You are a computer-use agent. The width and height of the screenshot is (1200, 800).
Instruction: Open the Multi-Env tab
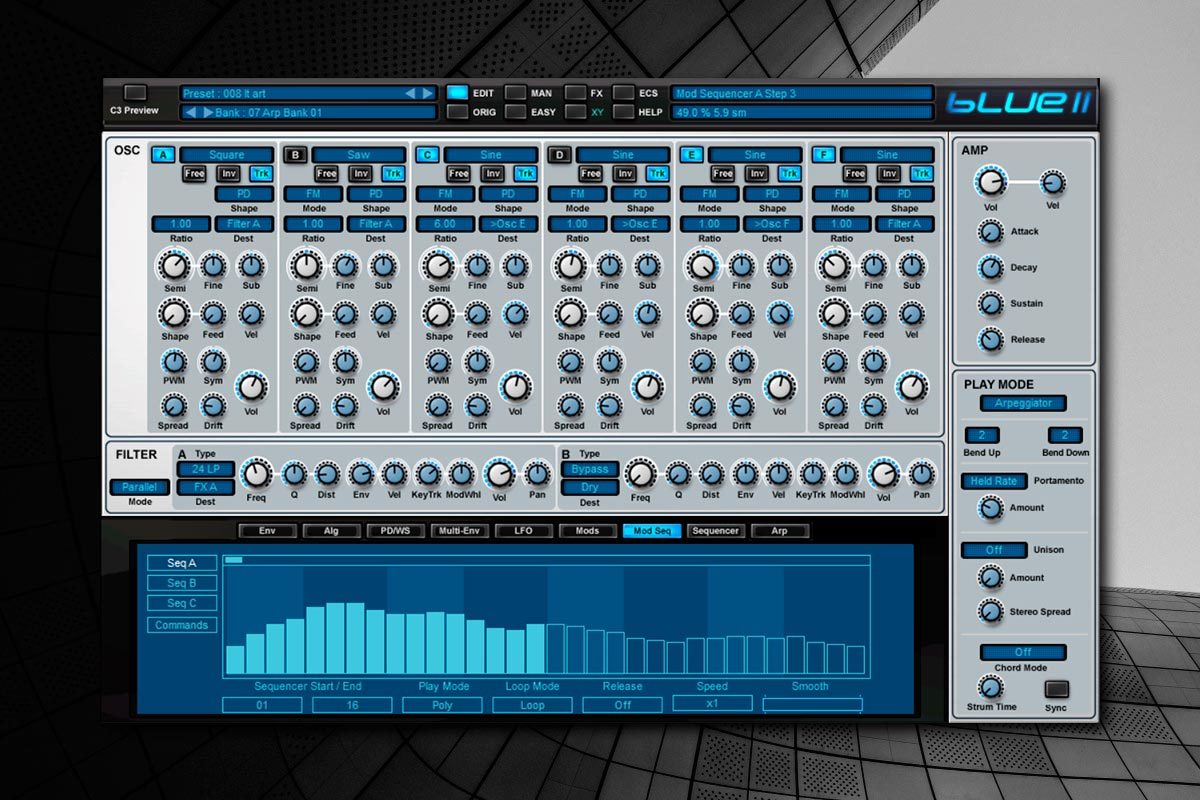(460, 531)
